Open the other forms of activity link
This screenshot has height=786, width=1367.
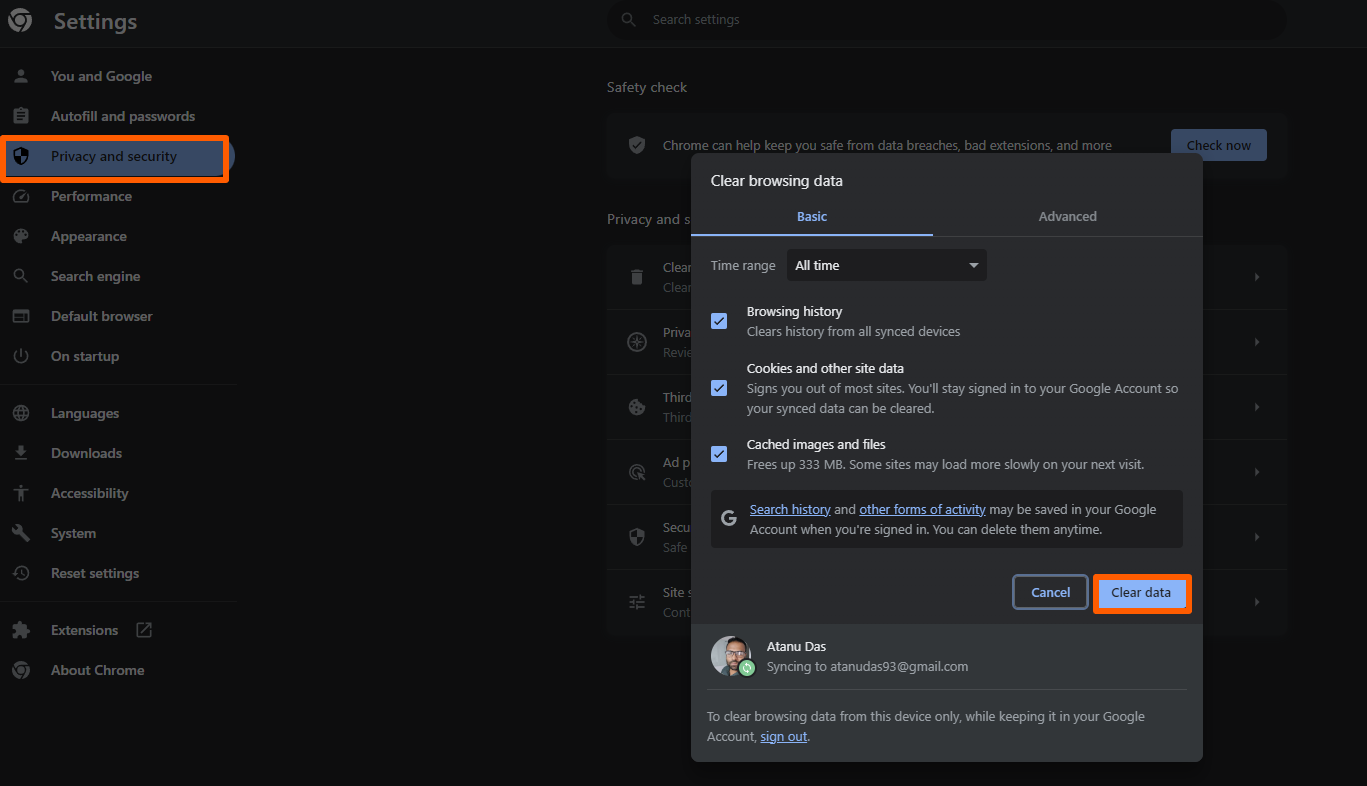[922, 509]
